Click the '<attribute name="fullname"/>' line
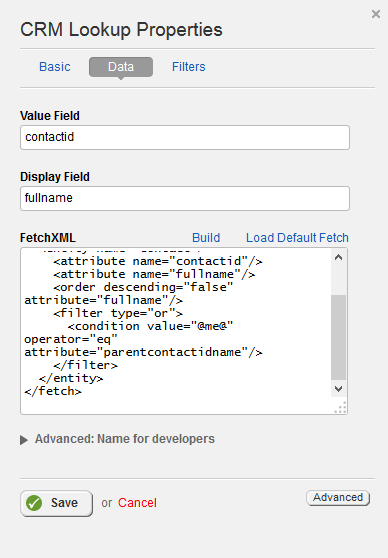Viewport: 388px width, 558px height. 154,274
